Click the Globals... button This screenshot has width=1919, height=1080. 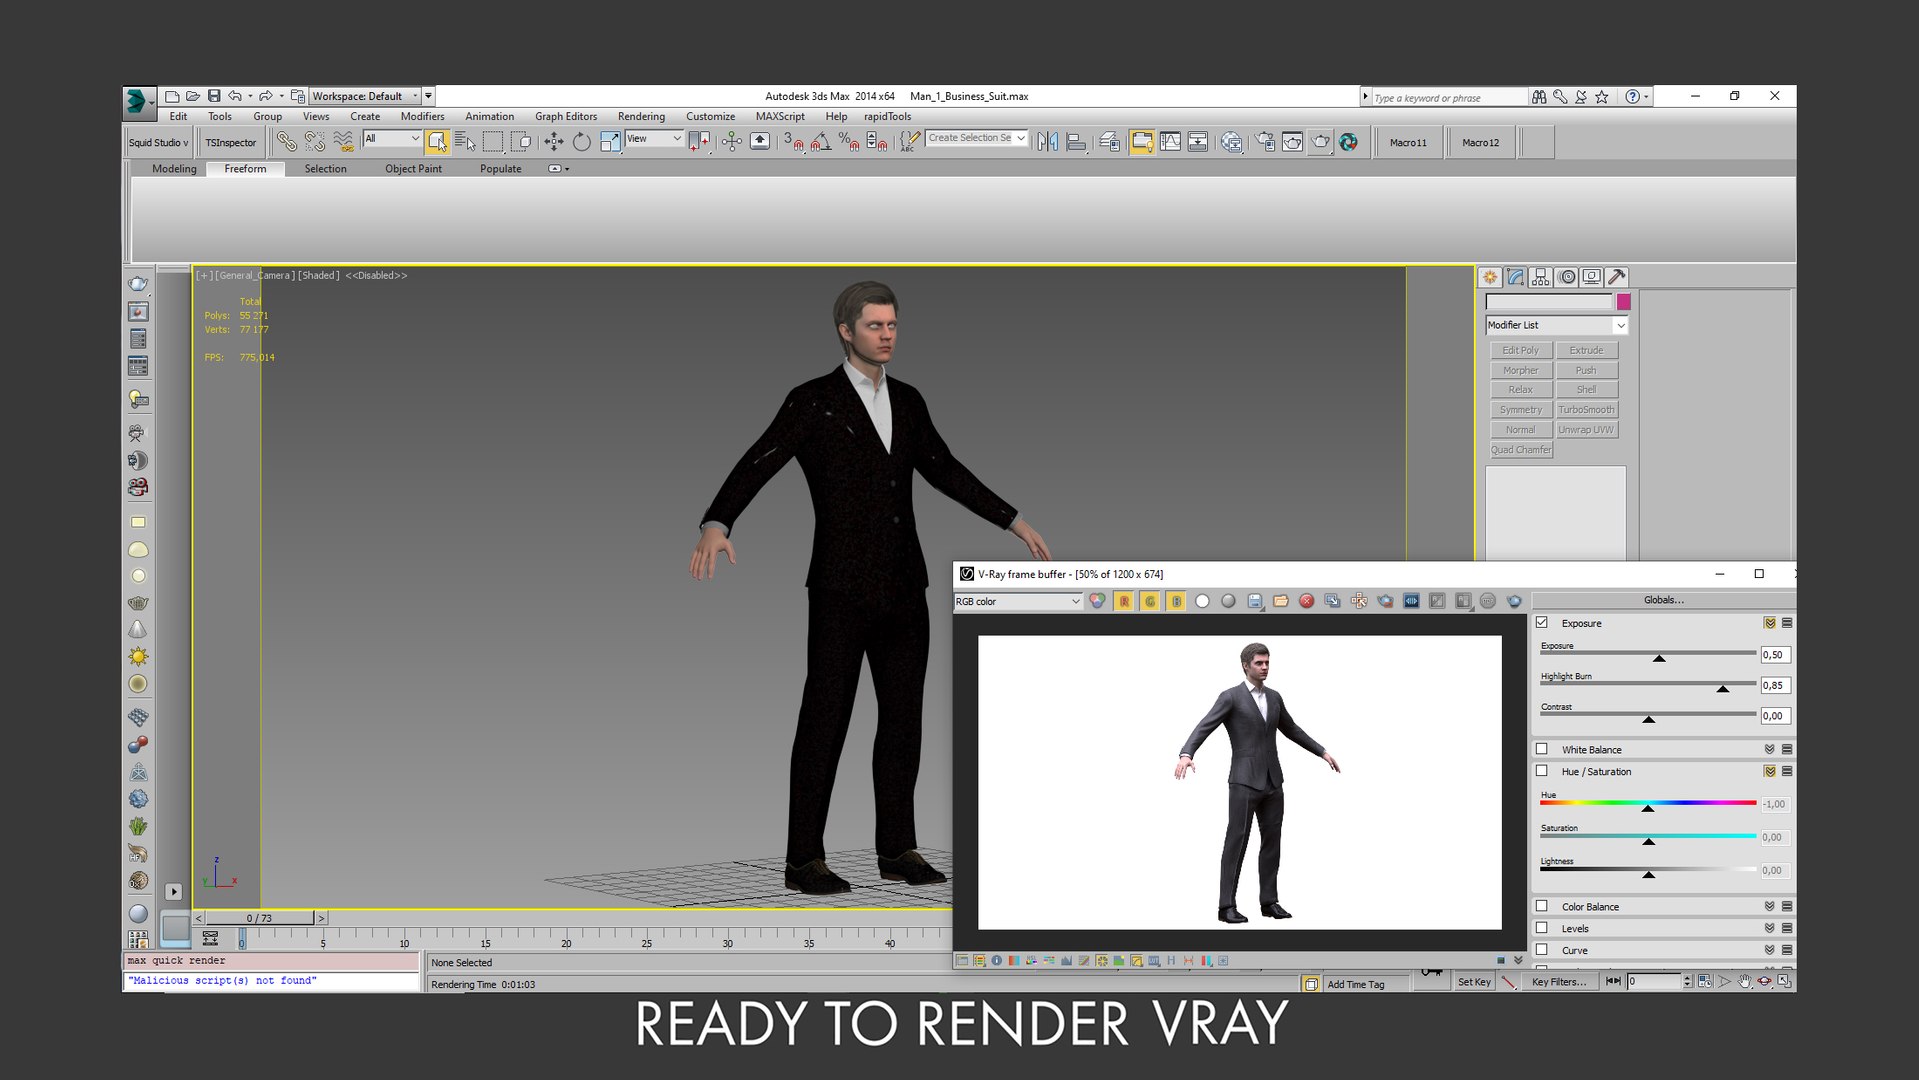(x=1664, y=600)
